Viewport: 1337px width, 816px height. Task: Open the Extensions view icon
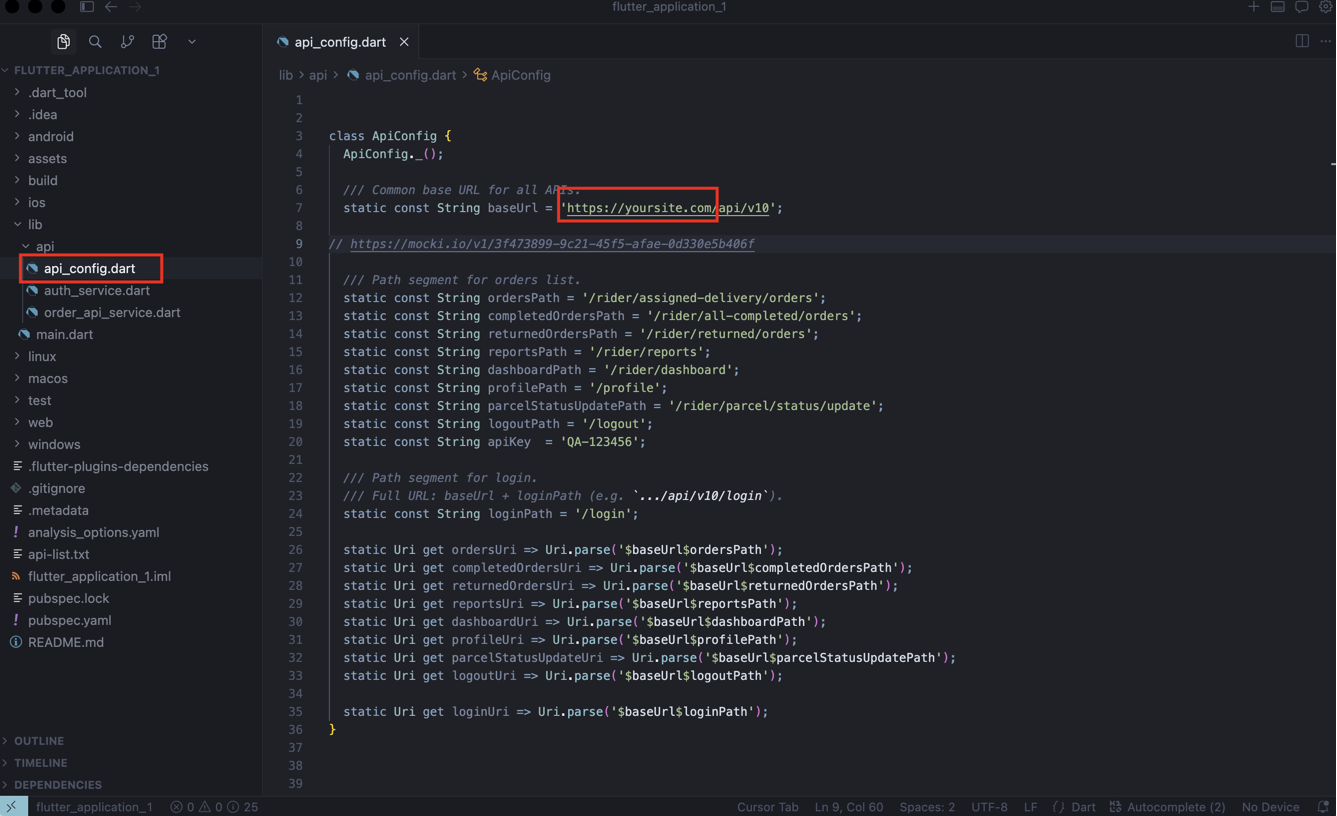point(159,42)
